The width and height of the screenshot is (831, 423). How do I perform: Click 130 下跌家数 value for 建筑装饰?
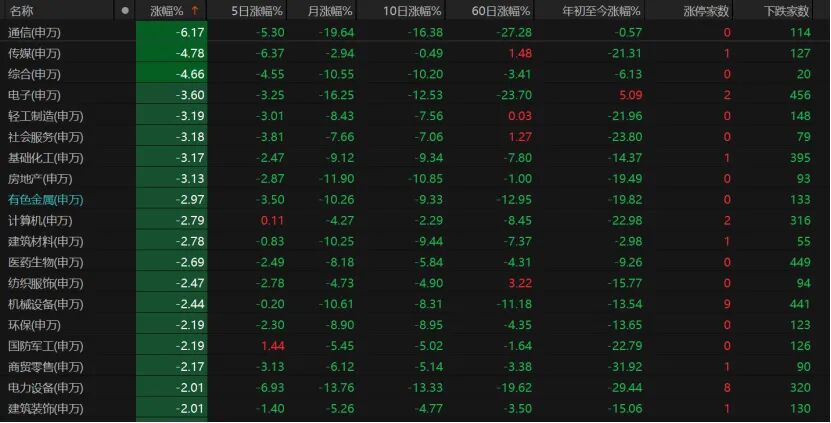pyautogui.click(x=800, y=409)
